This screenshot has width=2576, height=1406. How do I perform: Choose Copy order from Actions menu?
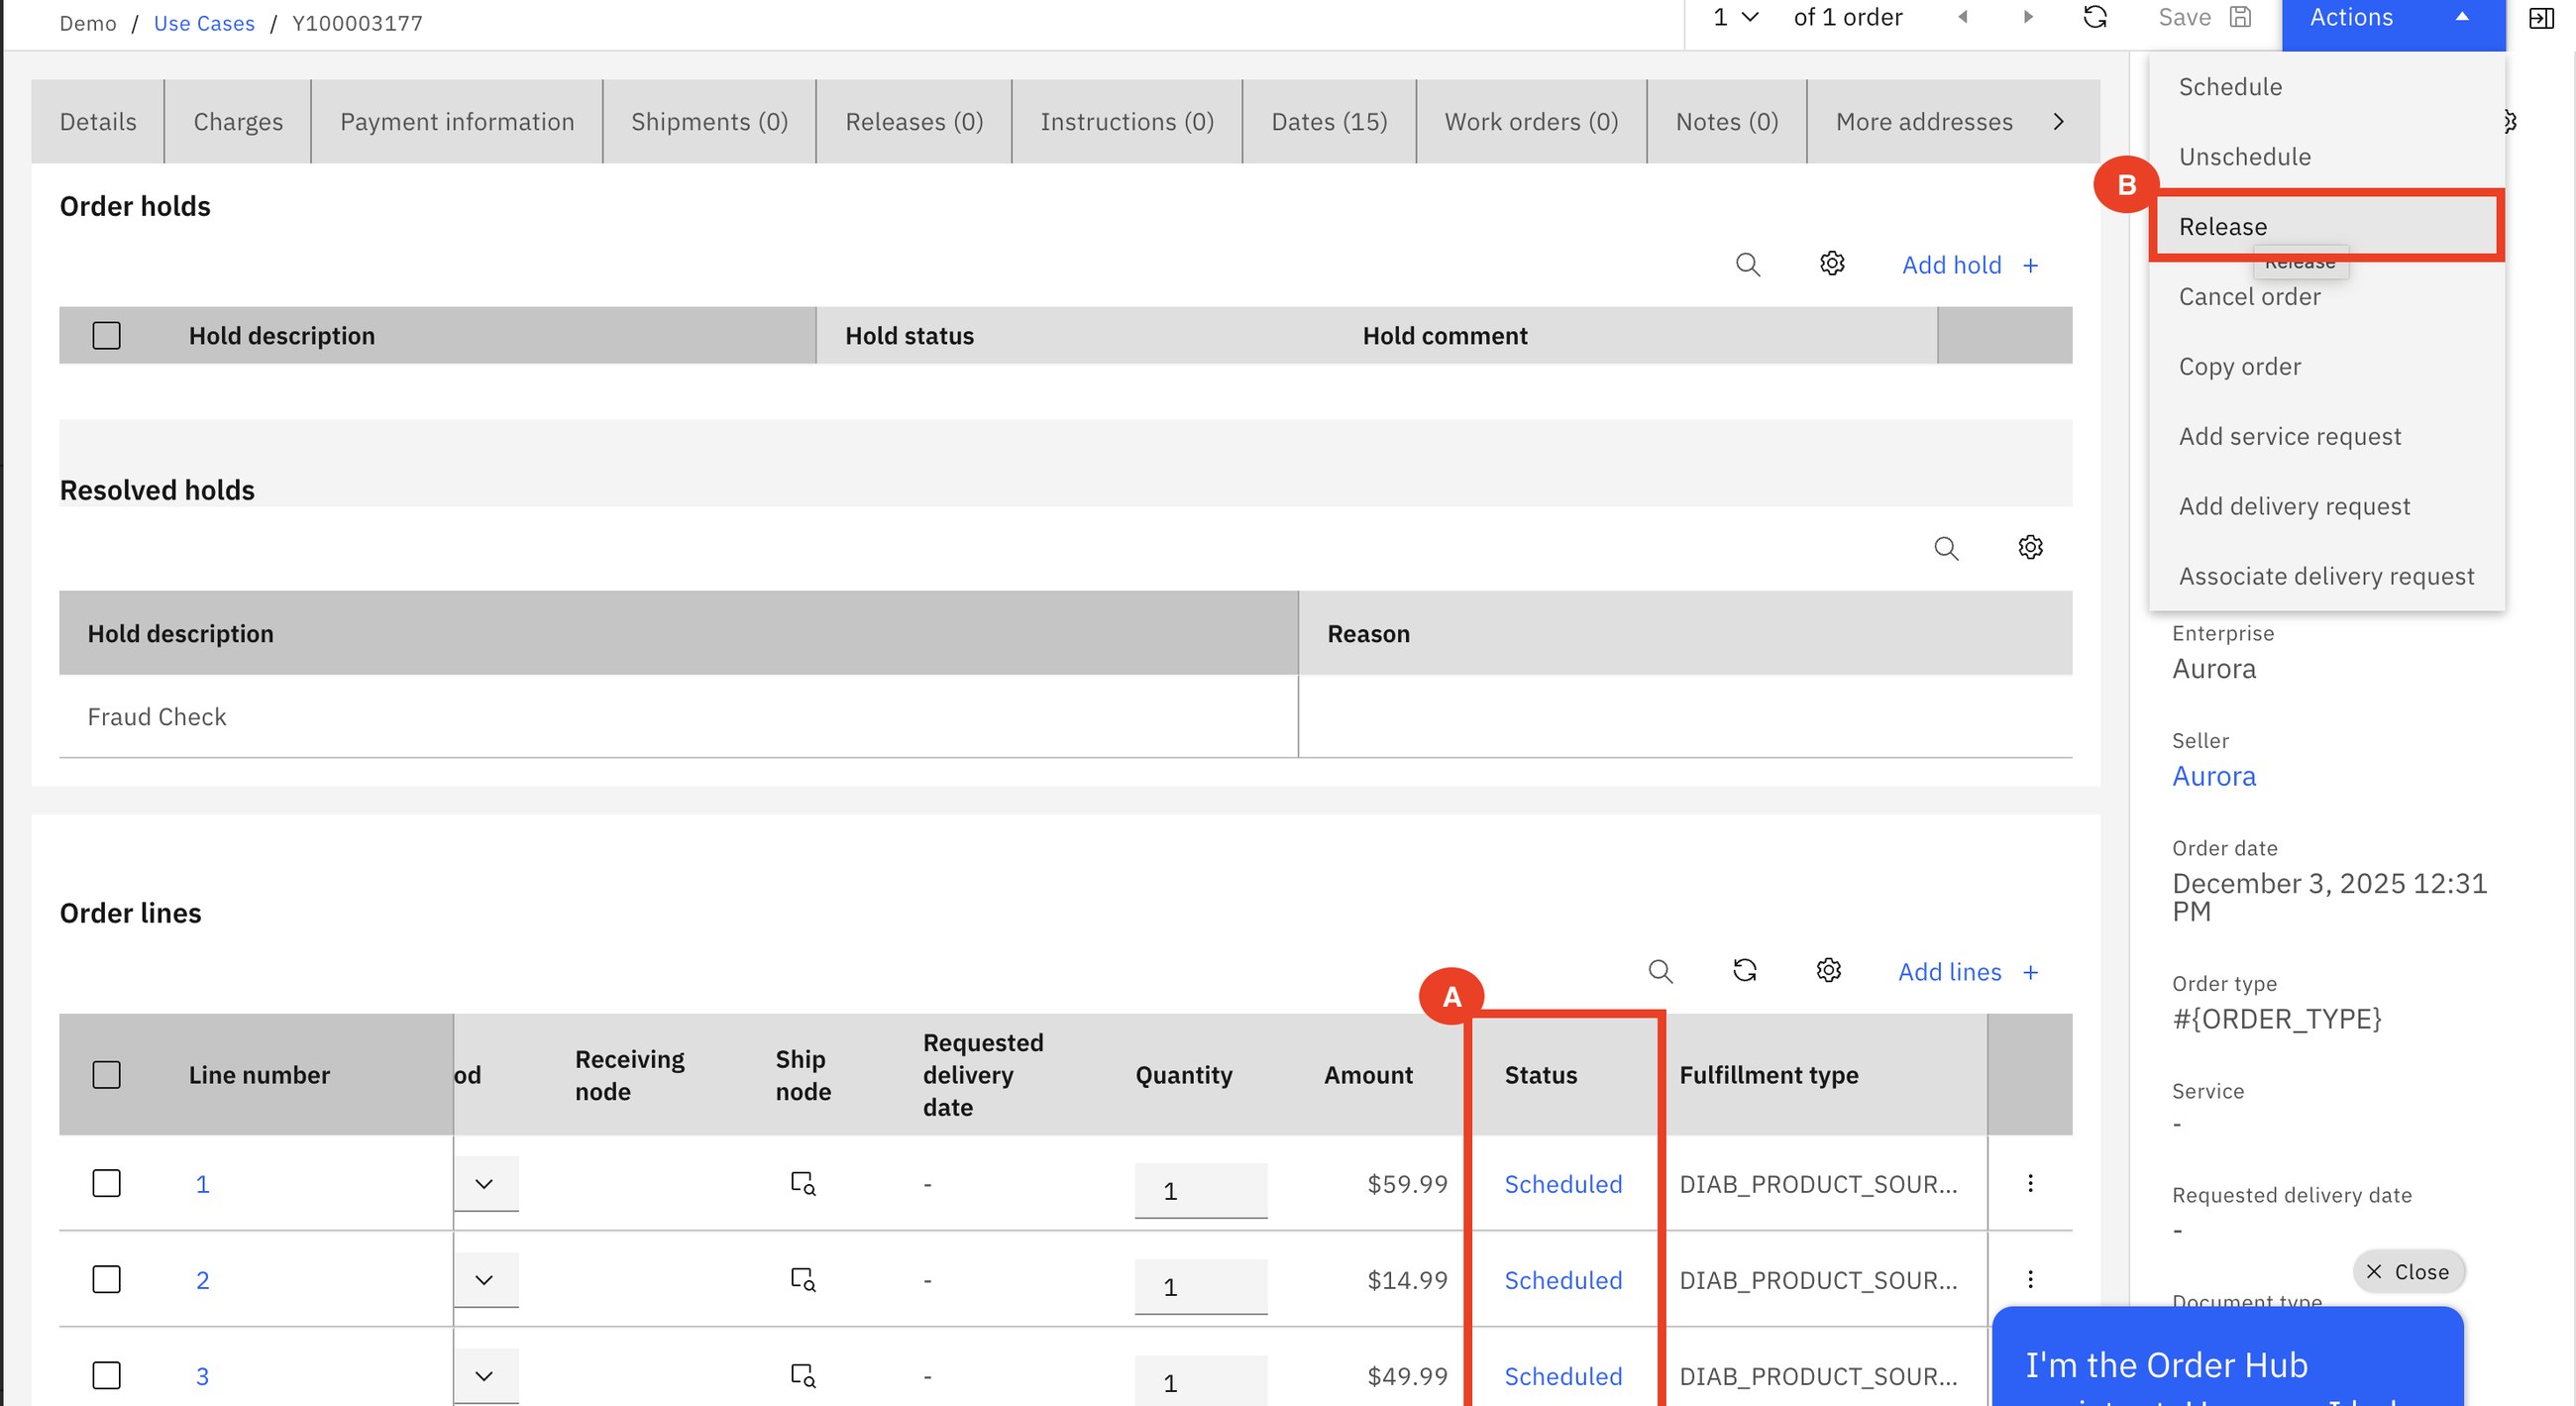[2326, 367]
